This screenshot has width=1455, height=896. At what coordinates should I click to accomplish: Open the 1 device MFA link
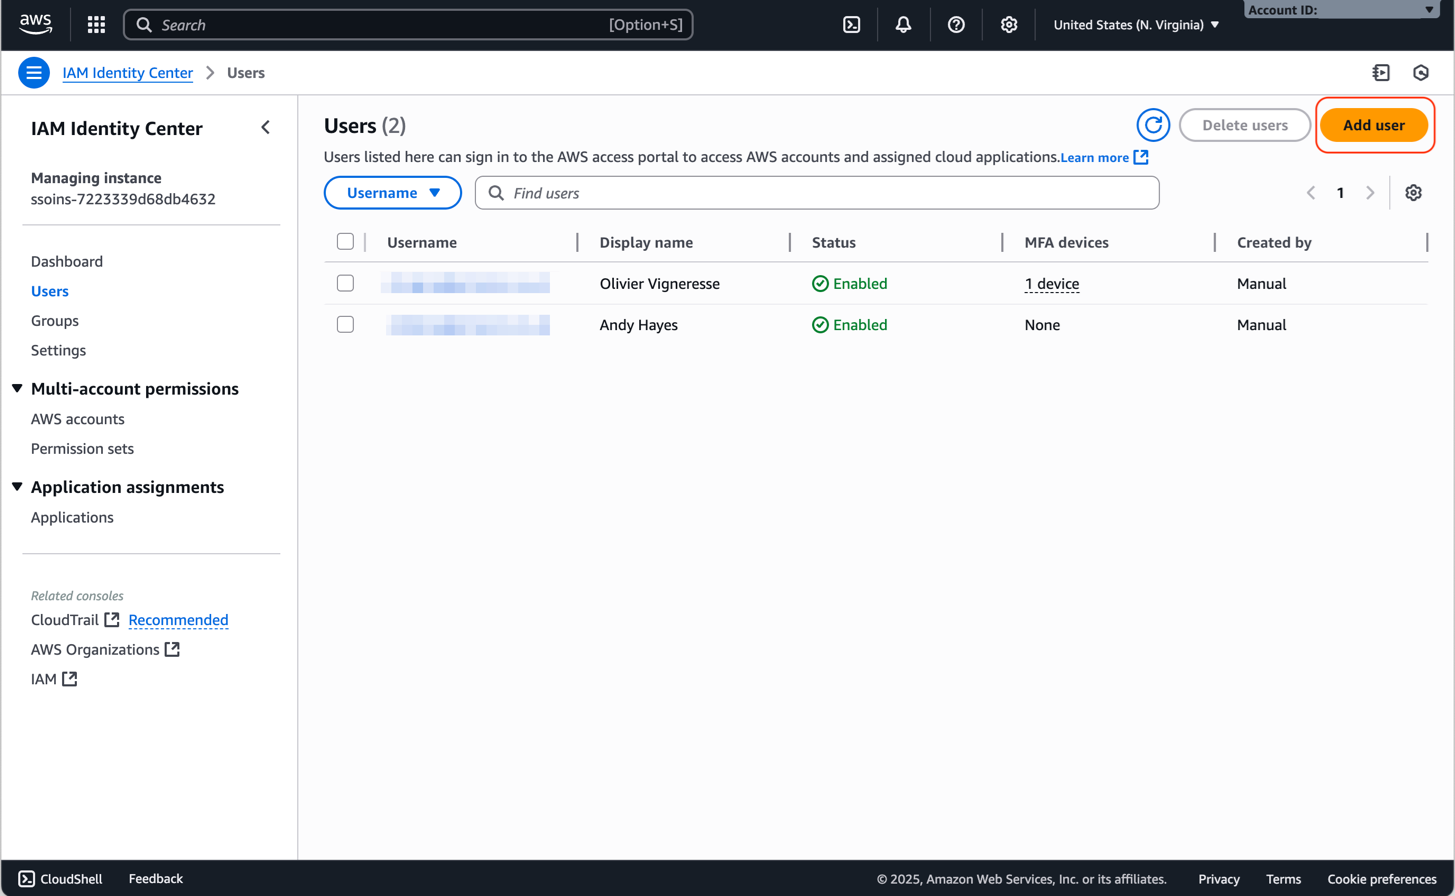1052,284
